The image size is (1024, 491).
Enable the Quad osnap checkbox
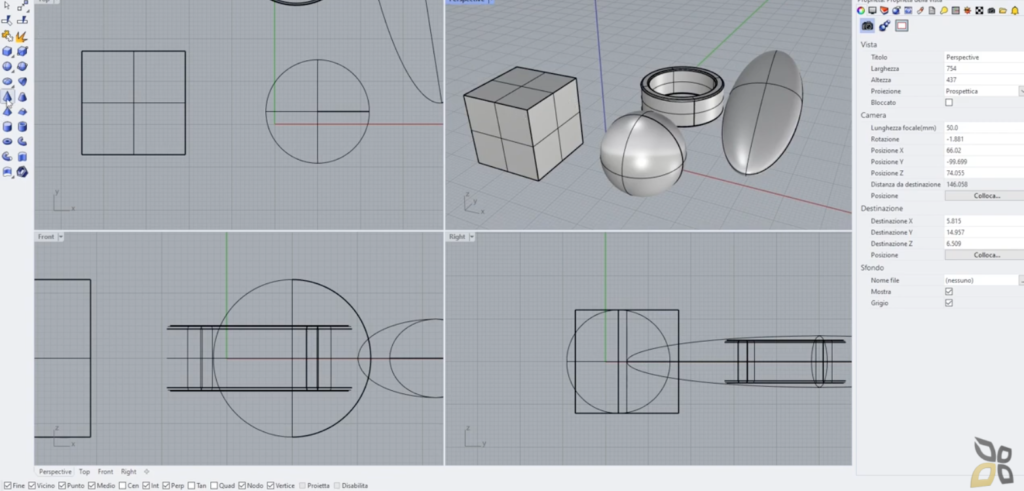click(x=214, y=486)
